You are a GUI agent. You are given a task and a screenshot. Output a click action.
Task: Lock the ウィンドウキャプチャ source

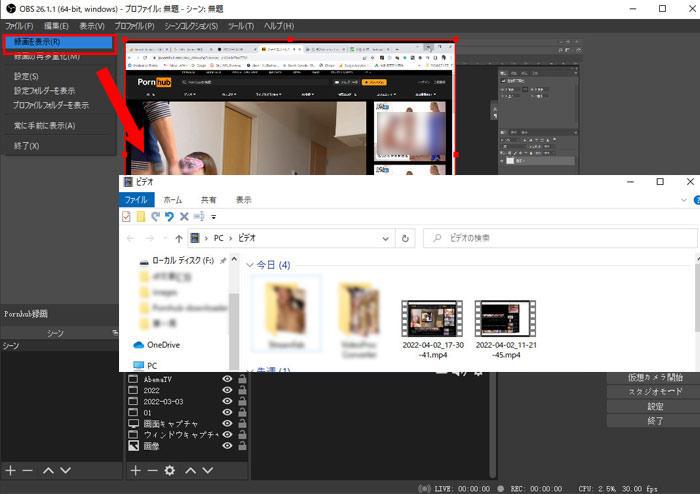(242, 434)
